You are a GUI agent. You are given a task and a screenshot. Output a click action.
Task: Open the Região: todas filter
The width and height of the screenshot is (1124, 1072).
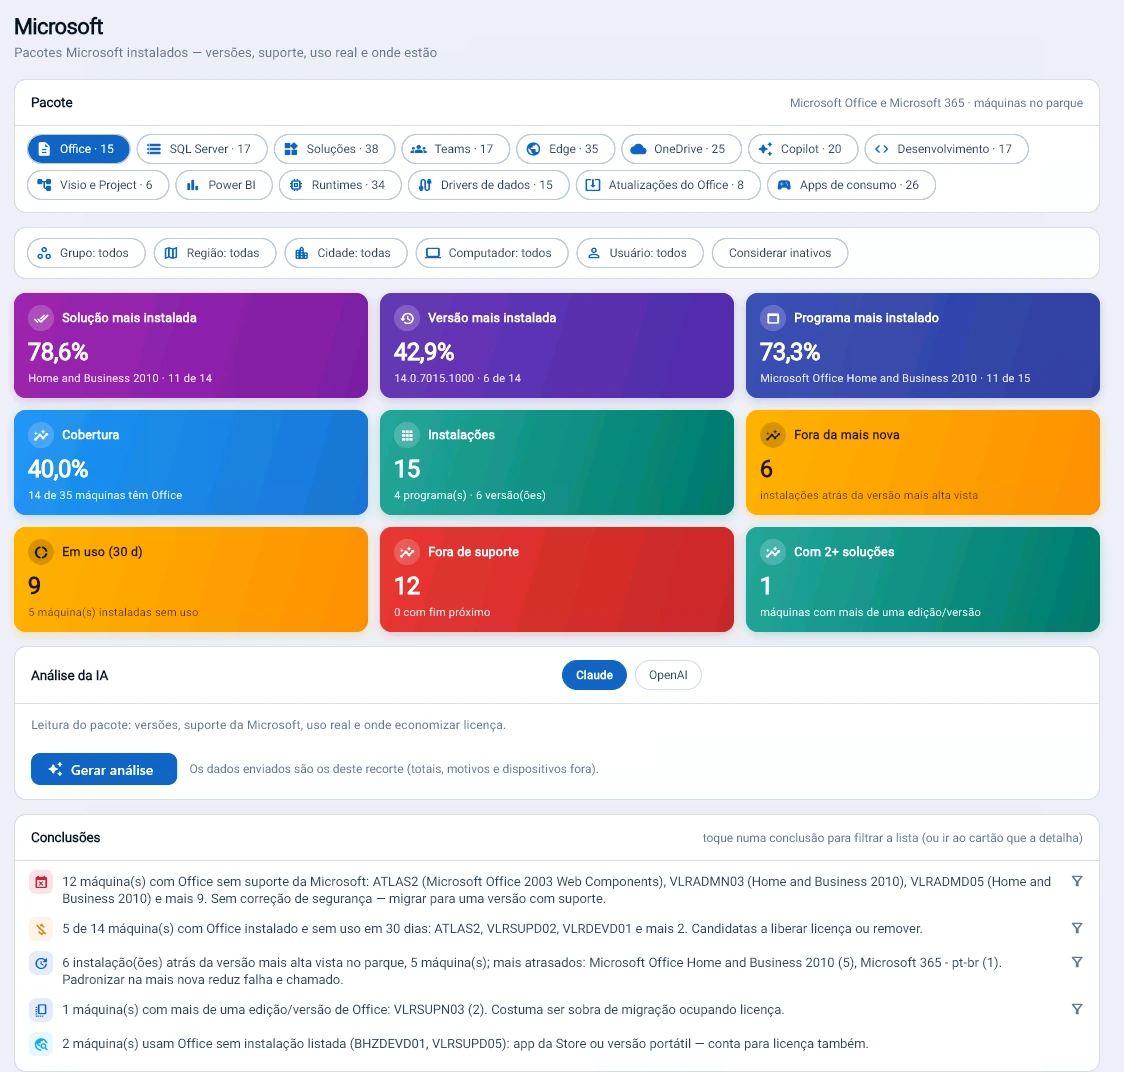(x=214, y=253)
